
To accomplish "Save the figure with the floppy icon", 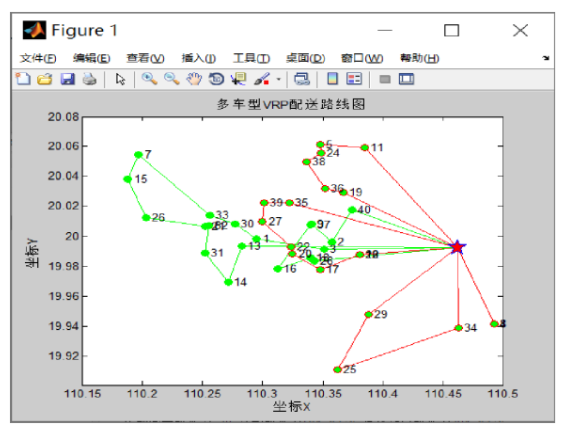I will [x=67, y=79].
